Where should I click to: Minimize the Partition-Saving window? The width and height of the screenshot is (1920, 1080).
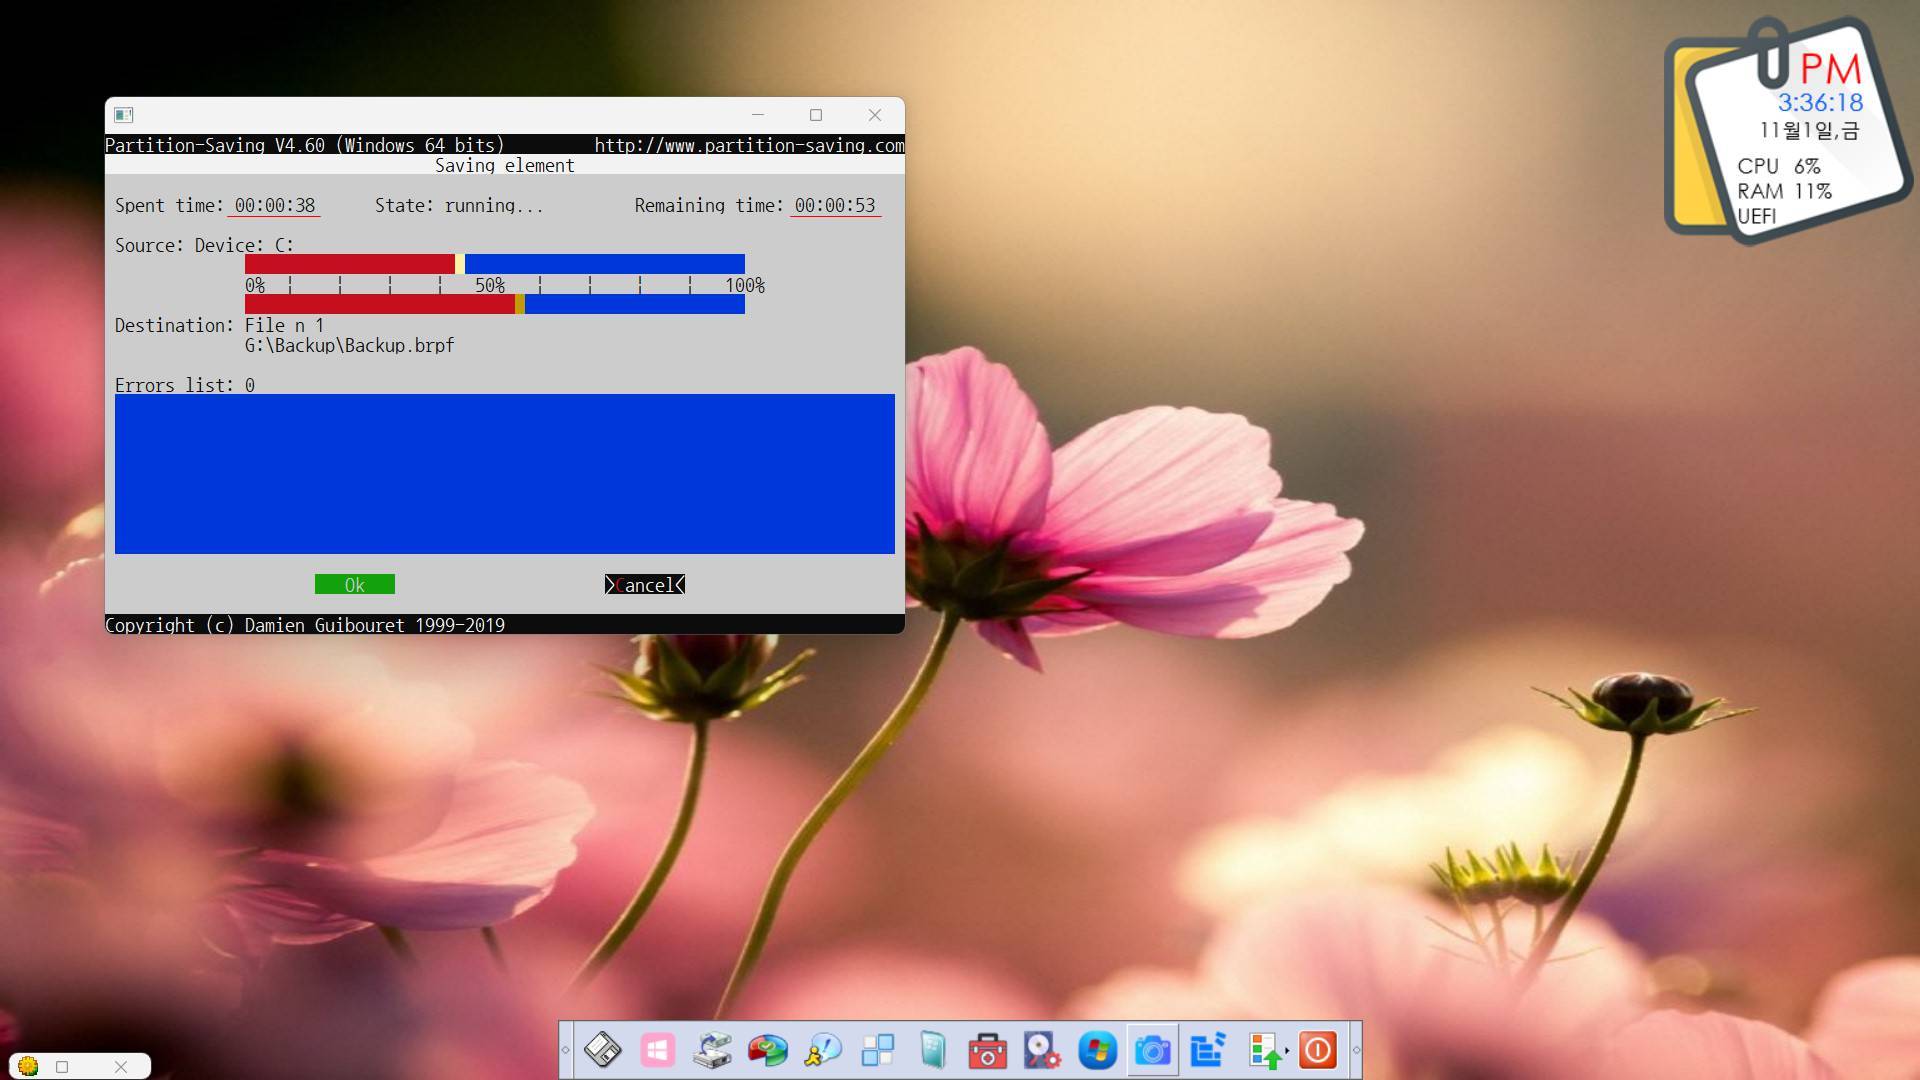coord(758,115)
